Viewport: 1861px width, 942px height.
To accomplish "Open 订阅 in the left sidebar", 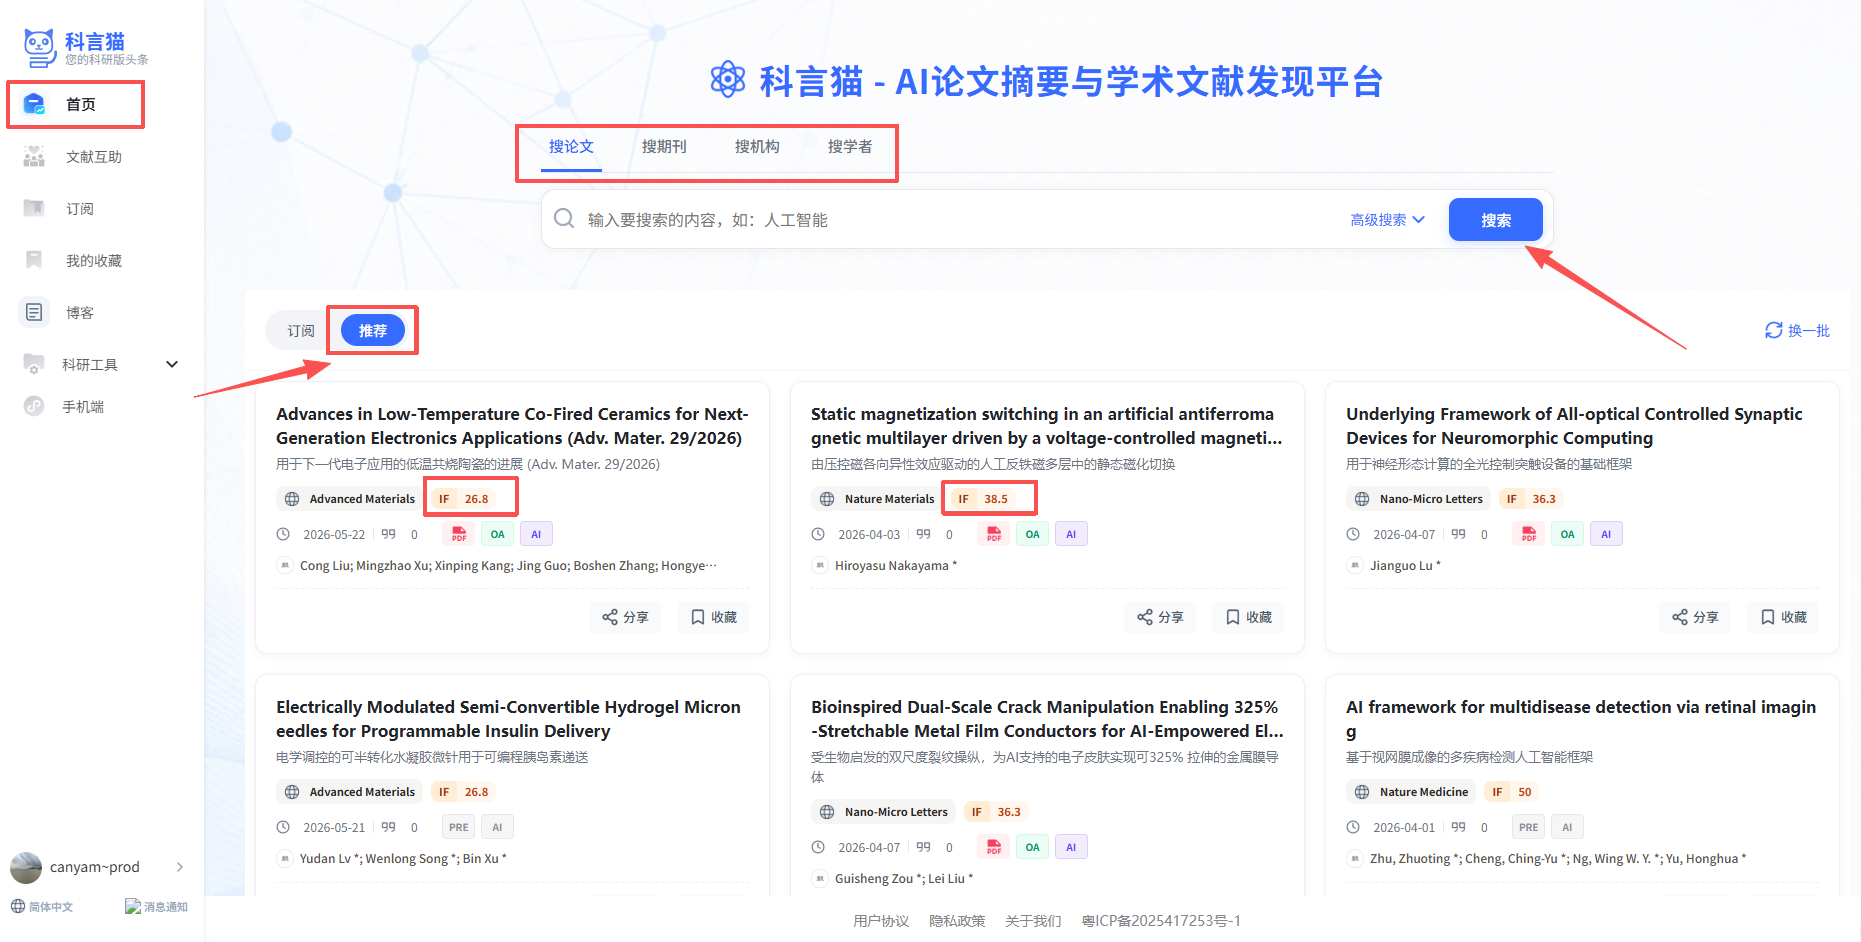I will (x=79, y=209).
